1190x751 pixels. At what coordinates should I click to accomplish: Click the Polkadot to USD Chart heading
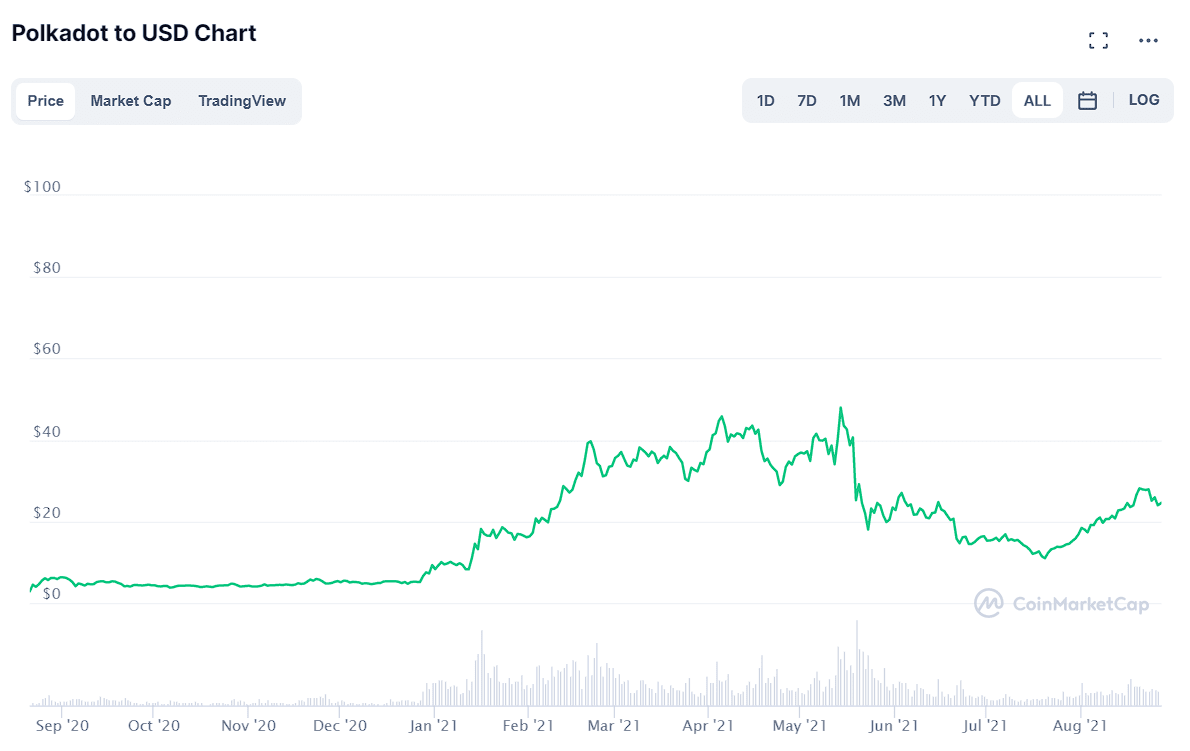pyautogui.click(x=134, y=33)
